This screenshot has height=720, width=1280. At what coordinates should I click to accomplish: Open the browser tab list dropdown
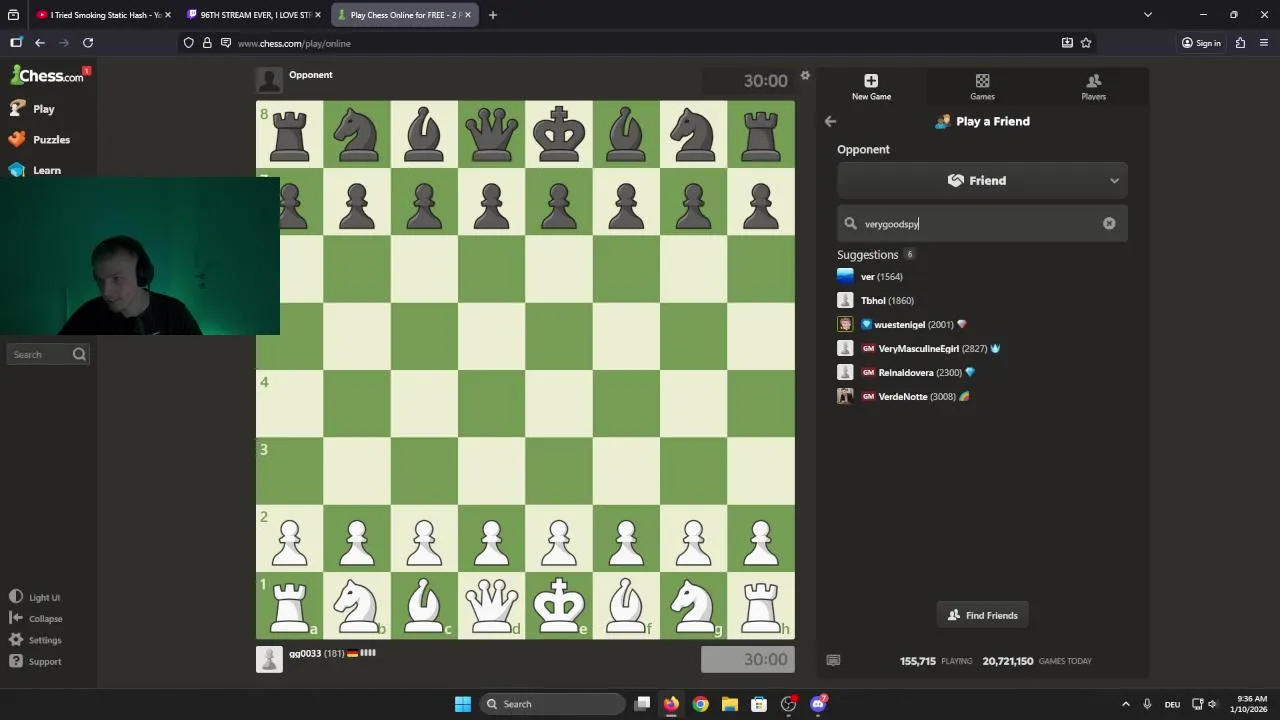pyautogui.click(x=1148, y=15)
